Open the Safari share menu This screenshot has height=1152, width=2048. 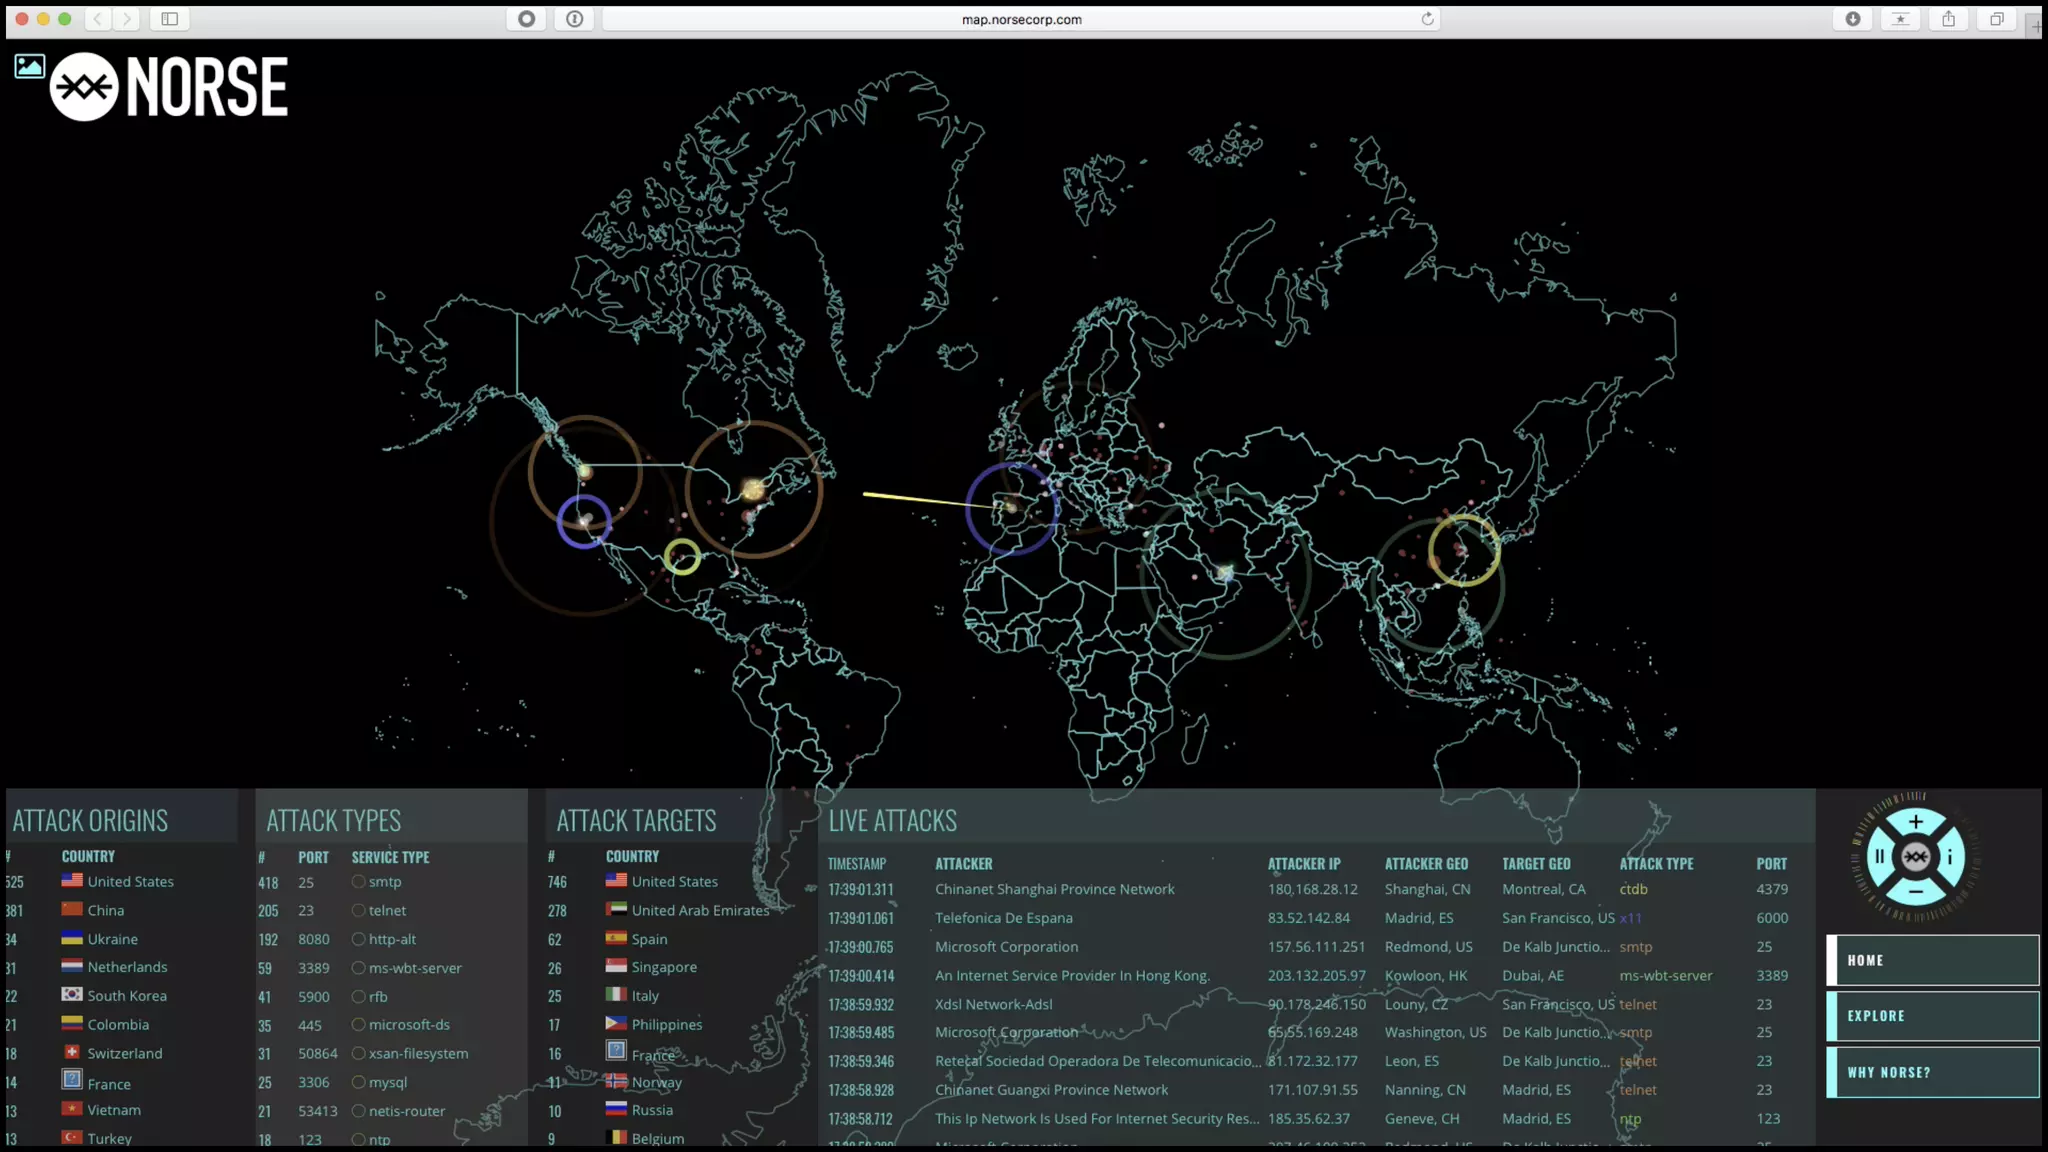pyautogui.click(x=1948, y=19)
